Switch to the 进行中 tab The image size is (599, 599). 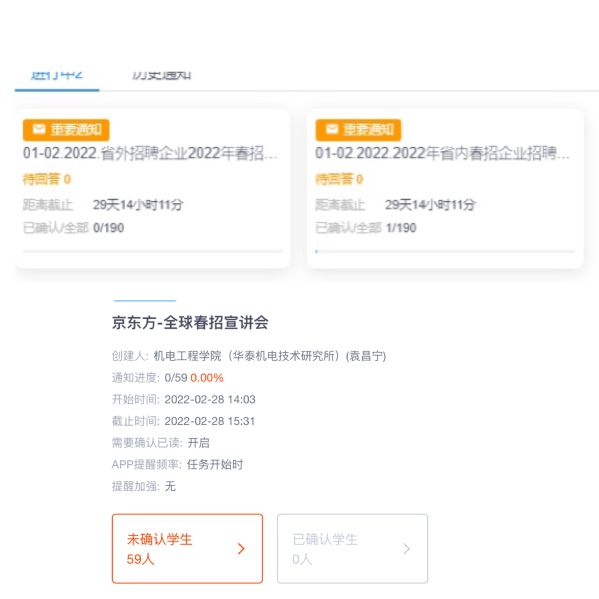pos(57,75)
